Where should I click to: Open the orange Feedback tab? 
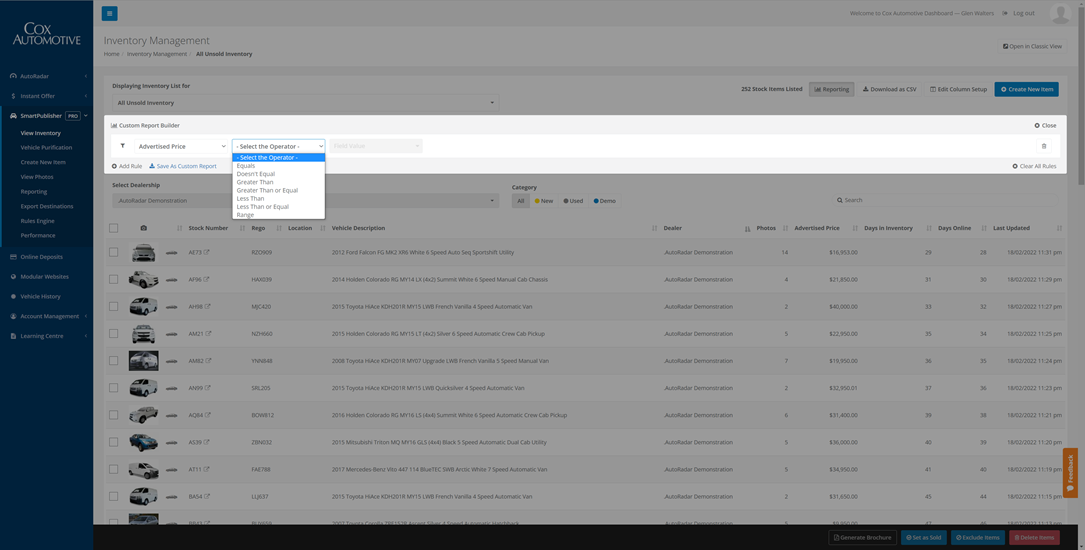click(x=1070, y=473)
